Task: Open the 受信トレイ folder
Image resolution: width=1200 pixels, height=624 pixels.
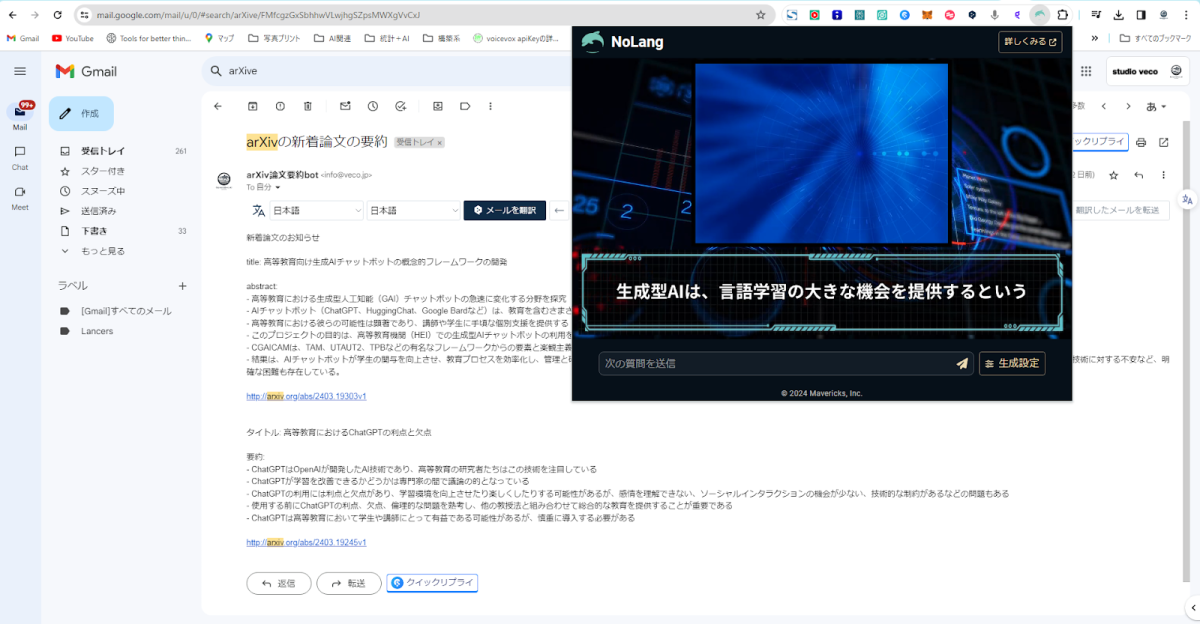Action: (102, 151)
